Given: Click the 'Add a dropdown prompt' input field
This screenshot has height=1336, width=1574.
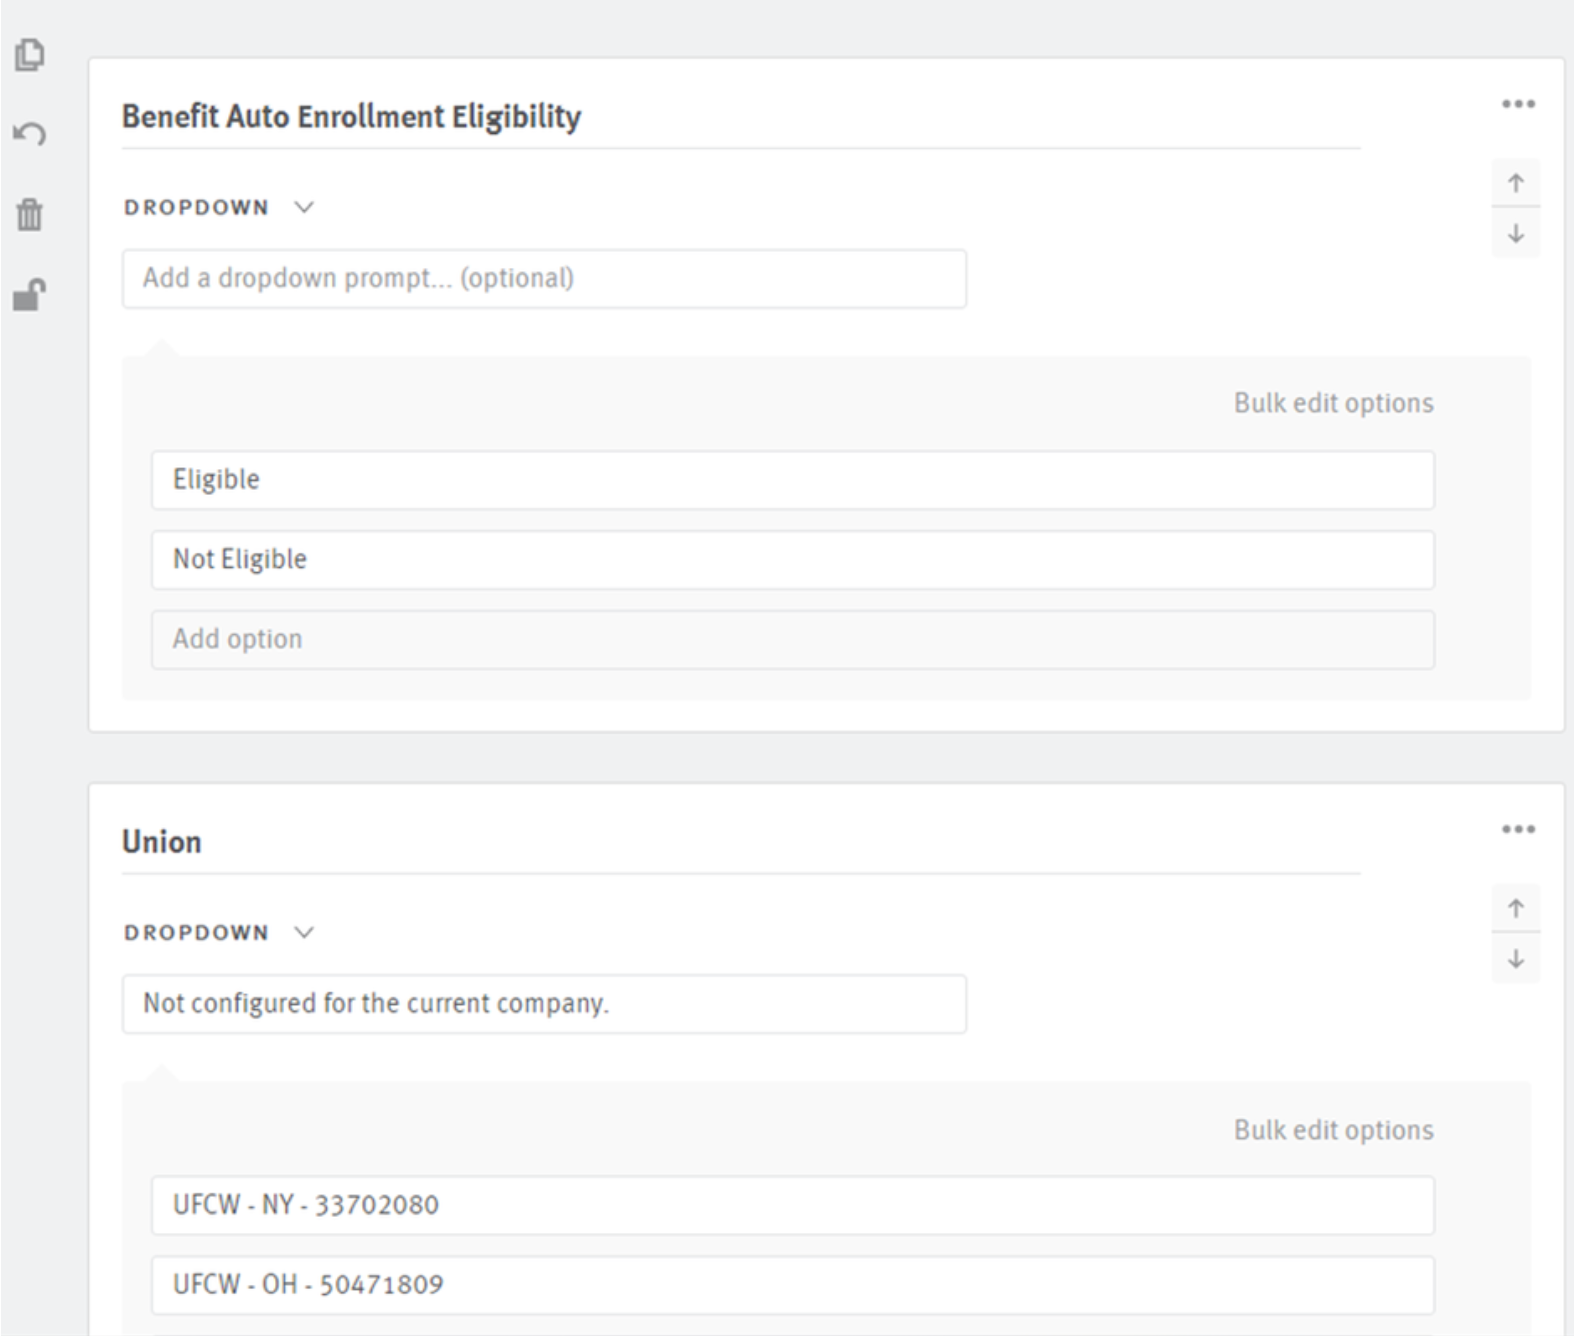Looking at the screenshot, I should (543, 278).
